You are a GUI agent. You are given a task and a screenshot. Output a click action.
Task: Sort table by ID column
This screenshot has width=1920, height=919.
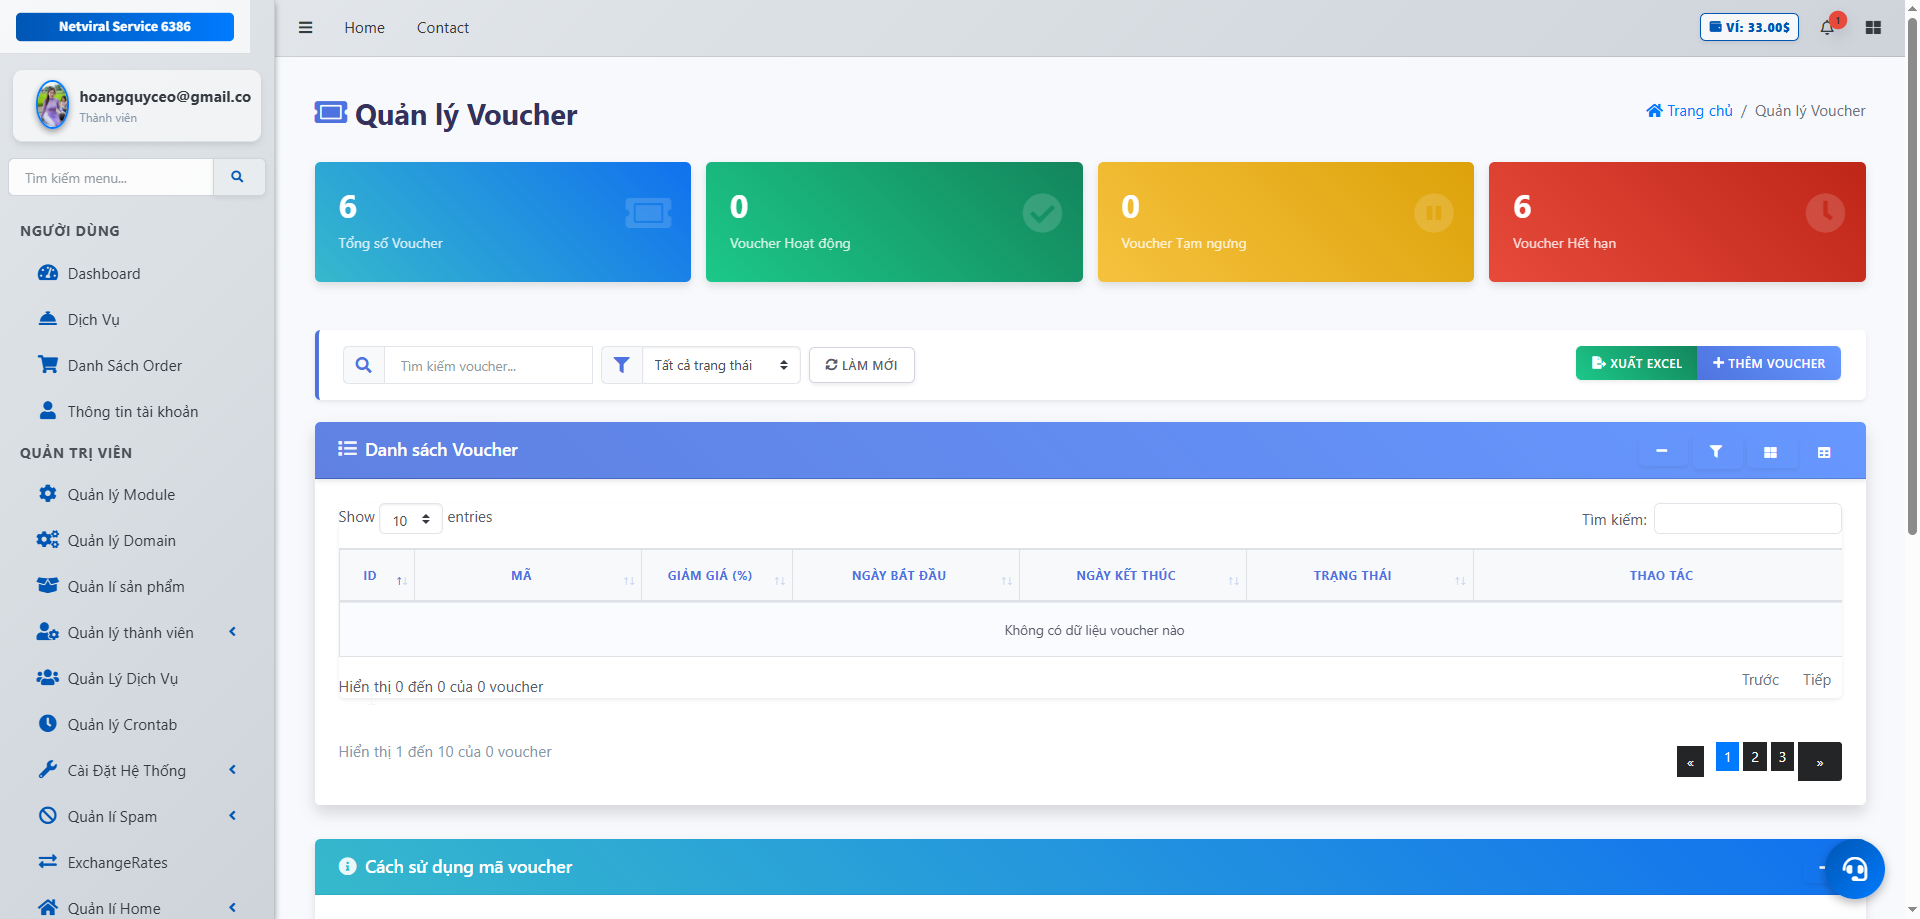pos(377,575)
